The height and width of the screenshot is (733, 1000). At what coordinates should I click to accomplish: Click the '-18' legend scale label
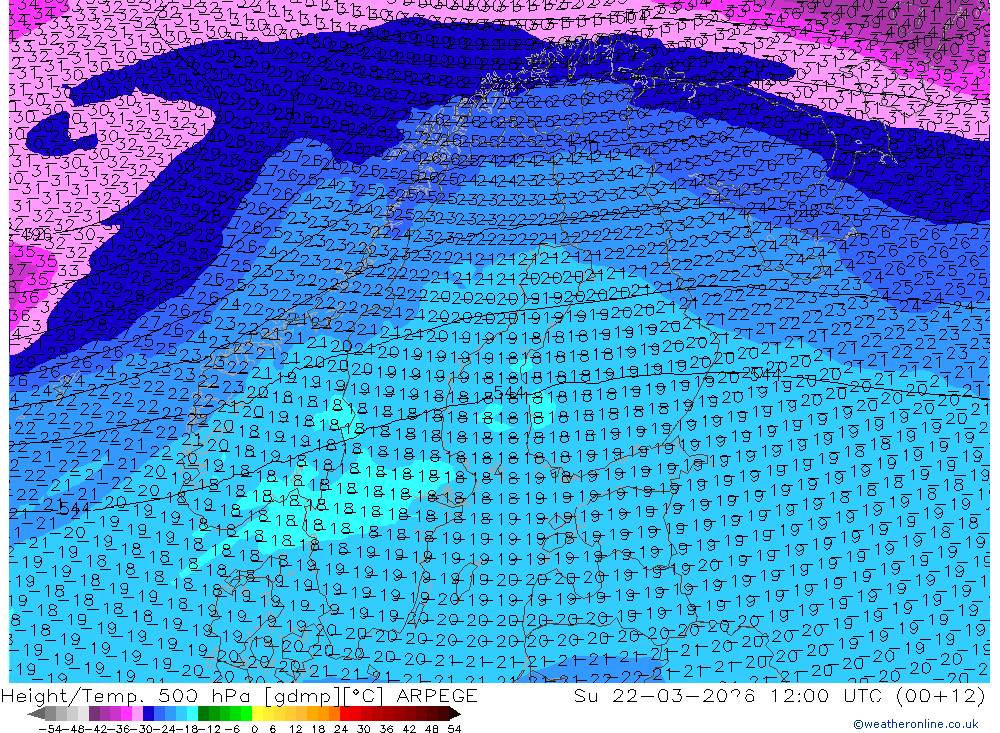tap(187, 729)
